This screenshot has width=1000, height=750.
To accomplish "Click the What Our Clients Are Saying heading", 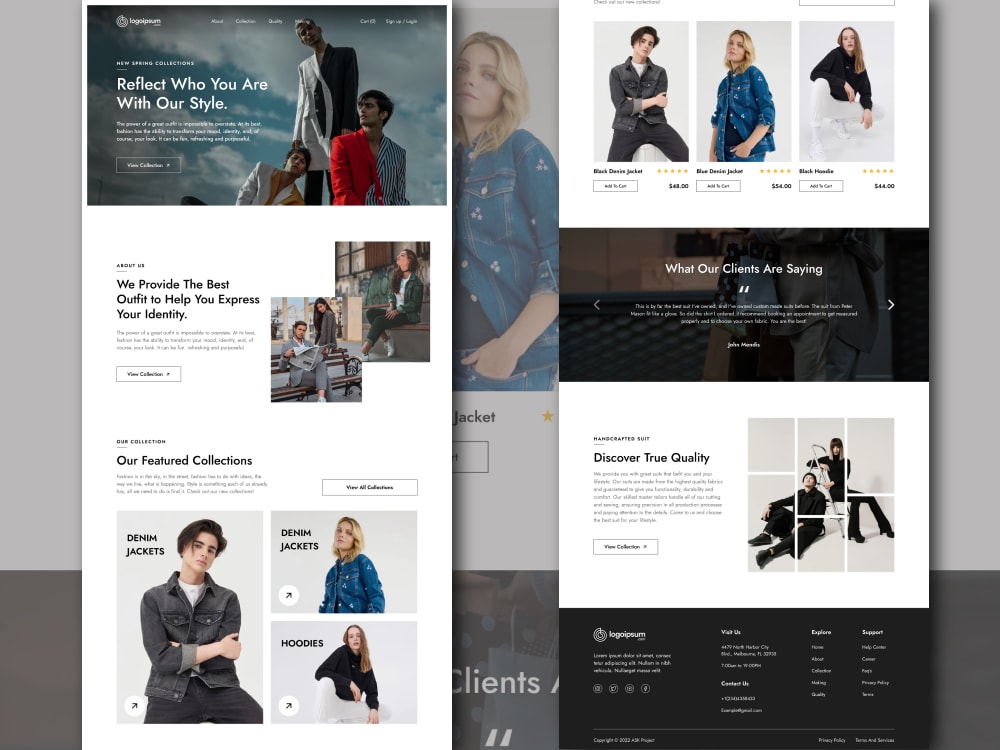I will tap(744, 268).
